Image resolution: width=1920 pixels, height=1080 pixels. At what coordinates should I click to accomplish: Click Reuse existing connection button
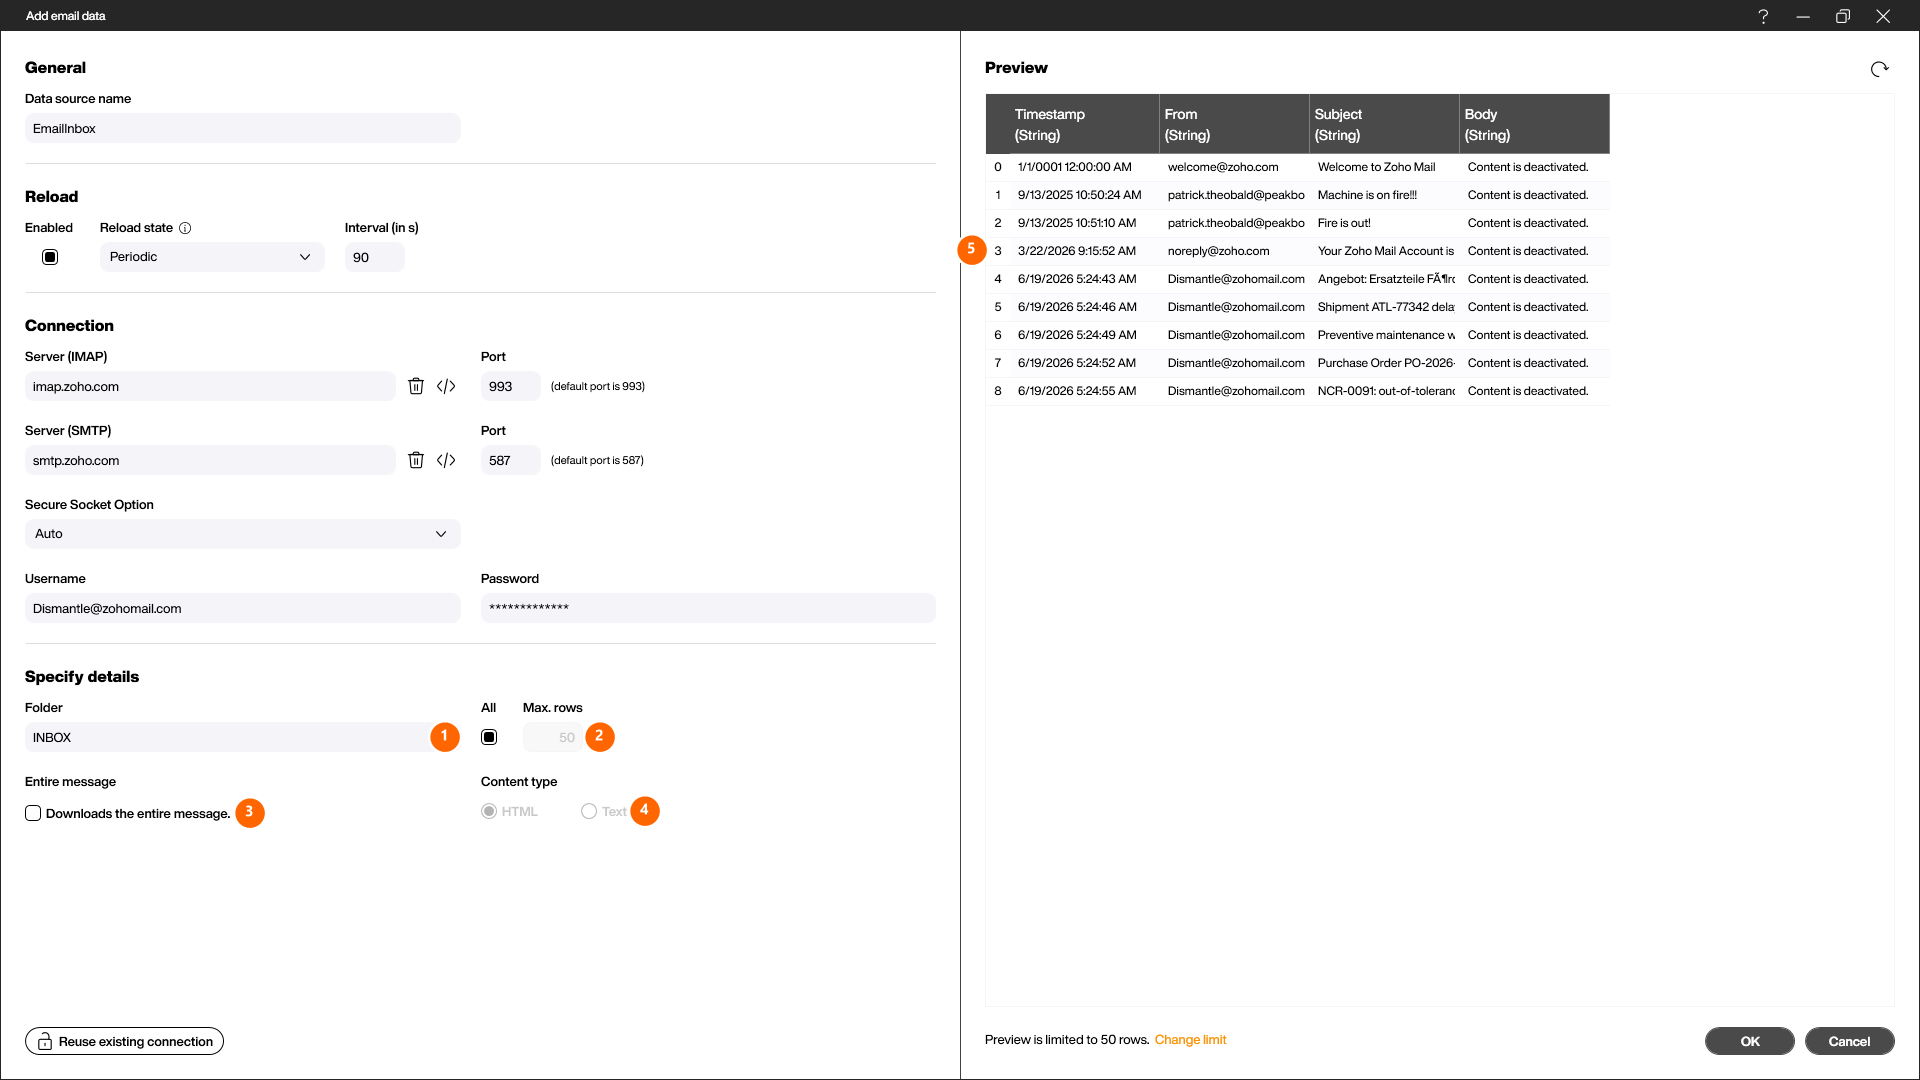coord(124,1041)
